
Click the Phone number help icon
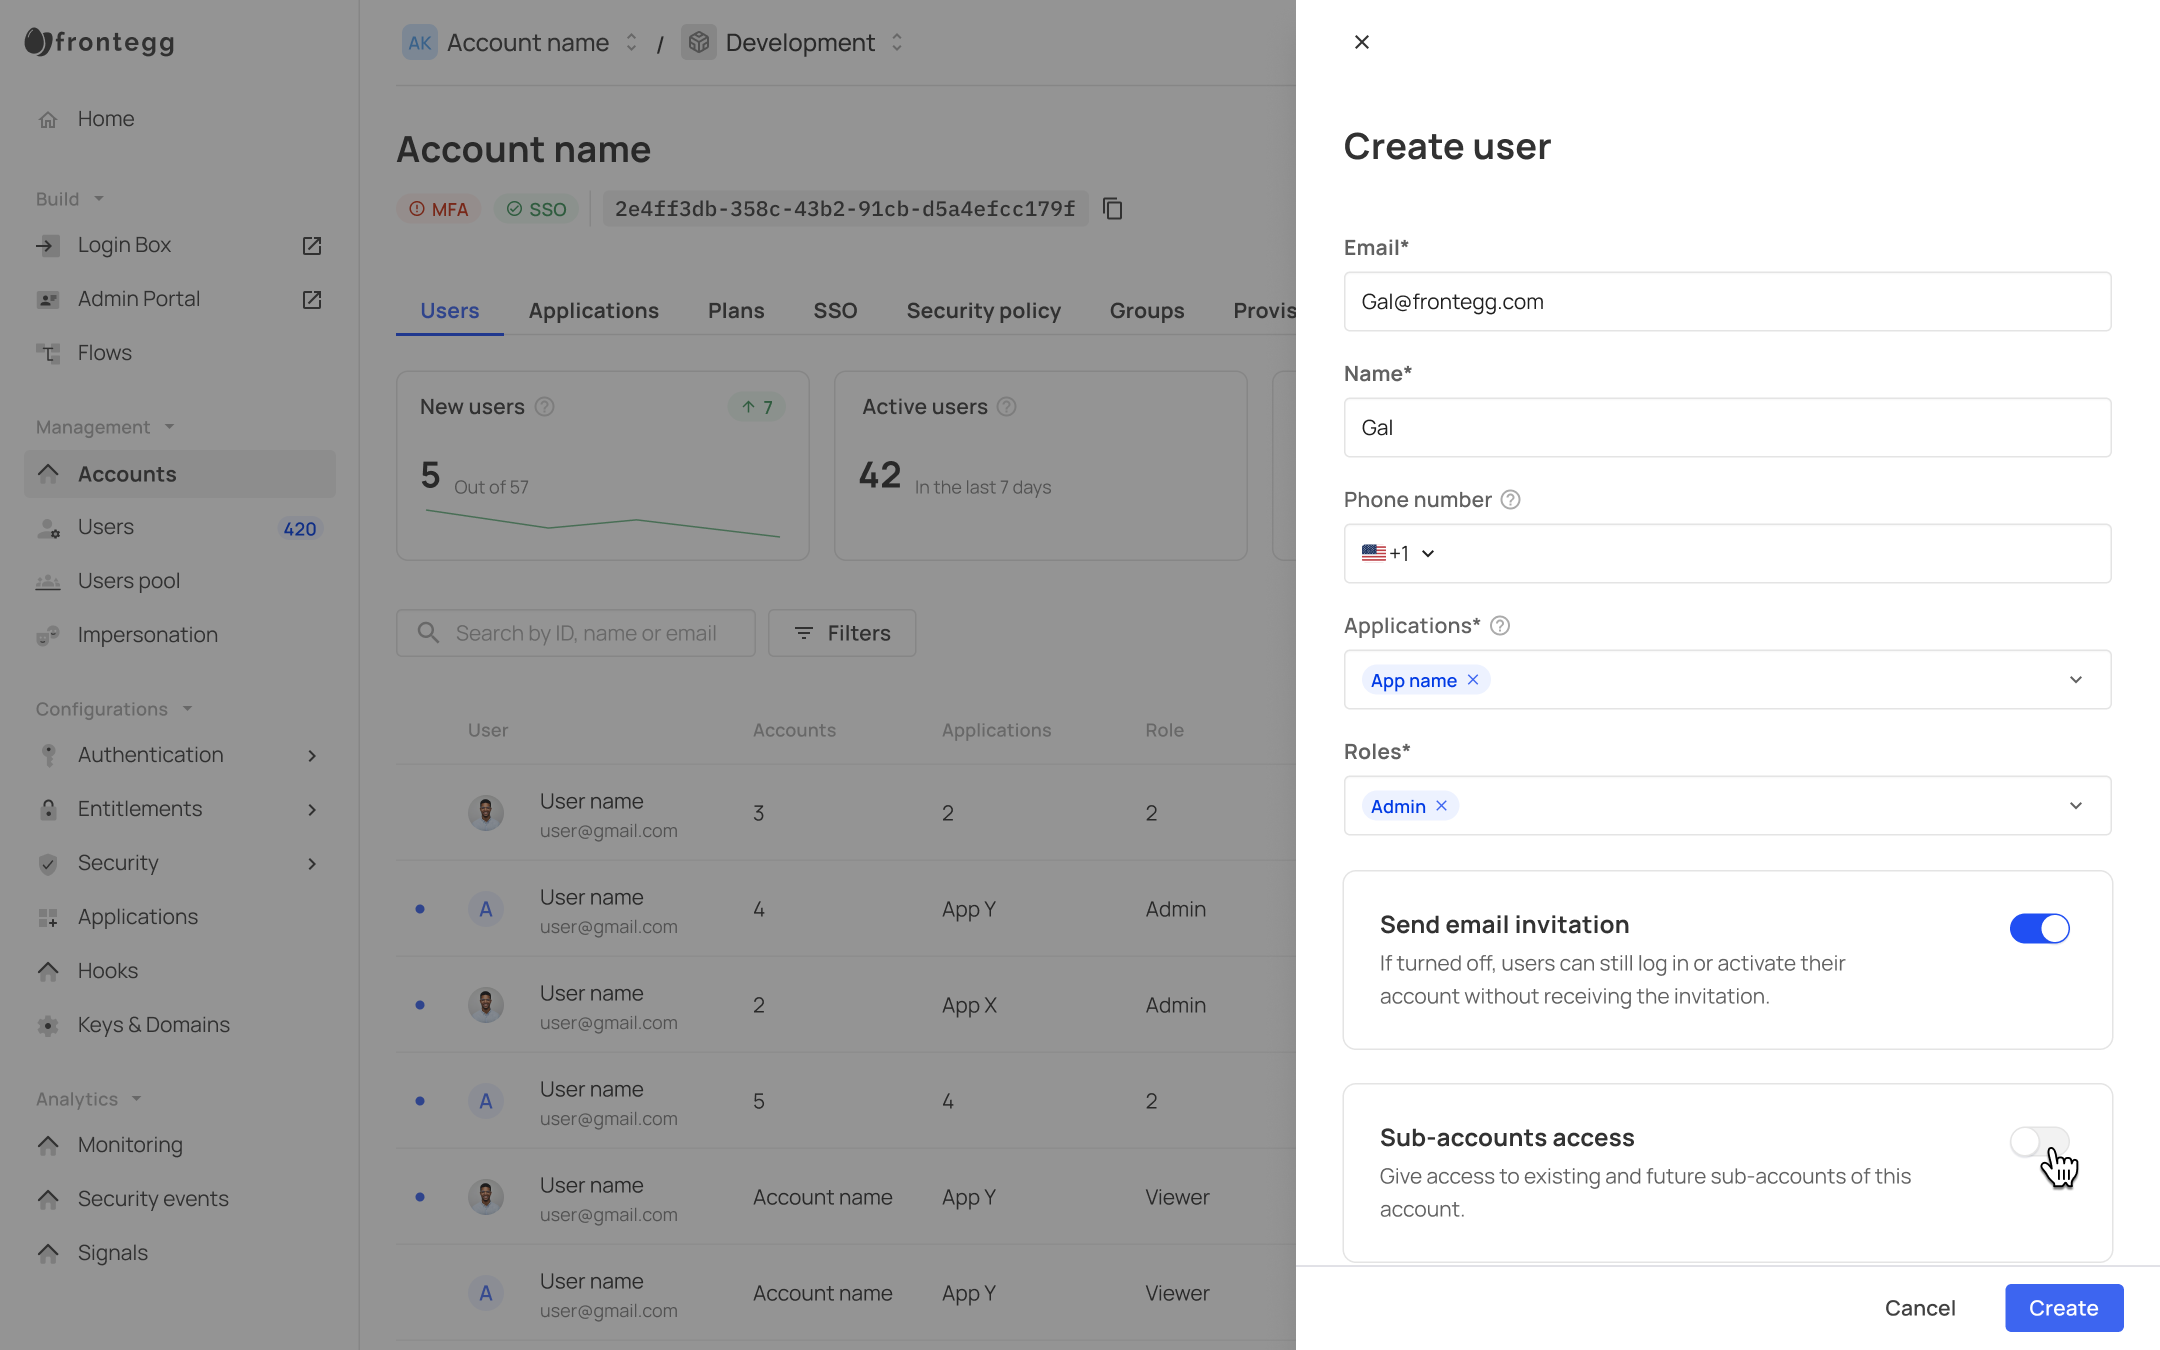[1510, 500]
